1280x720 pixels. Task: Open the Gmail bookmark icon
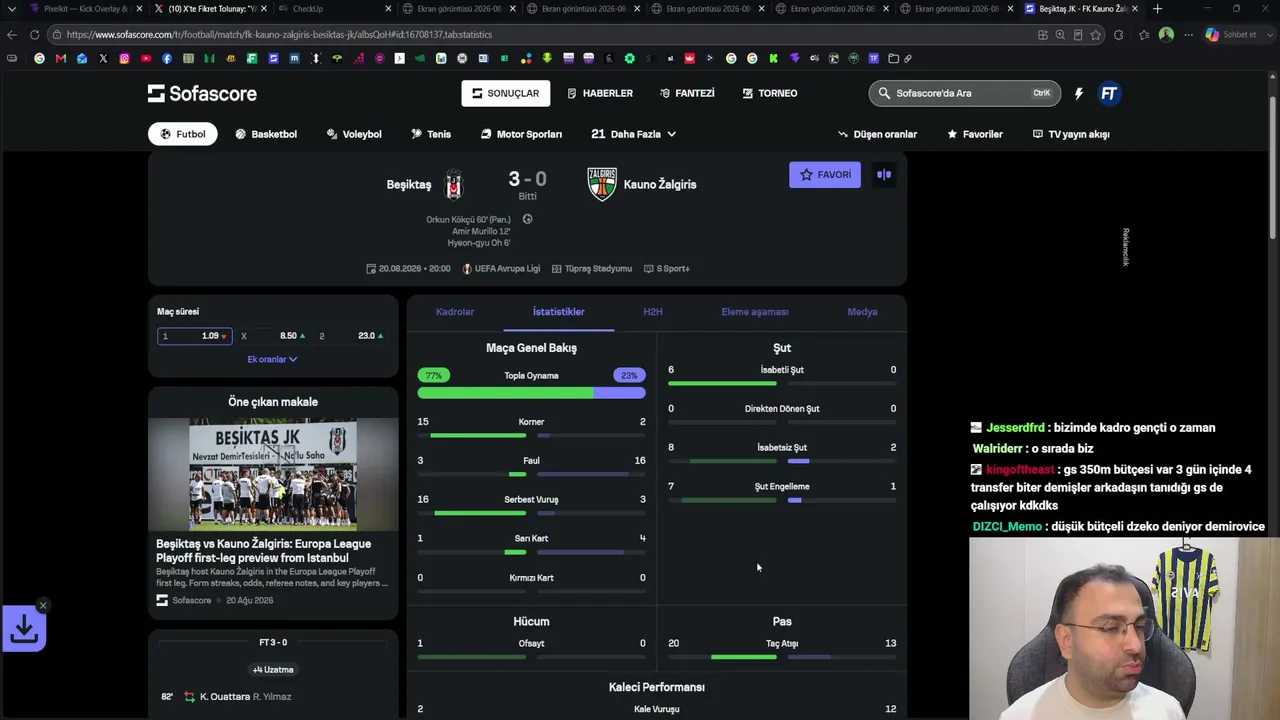(x=61, y=58)
